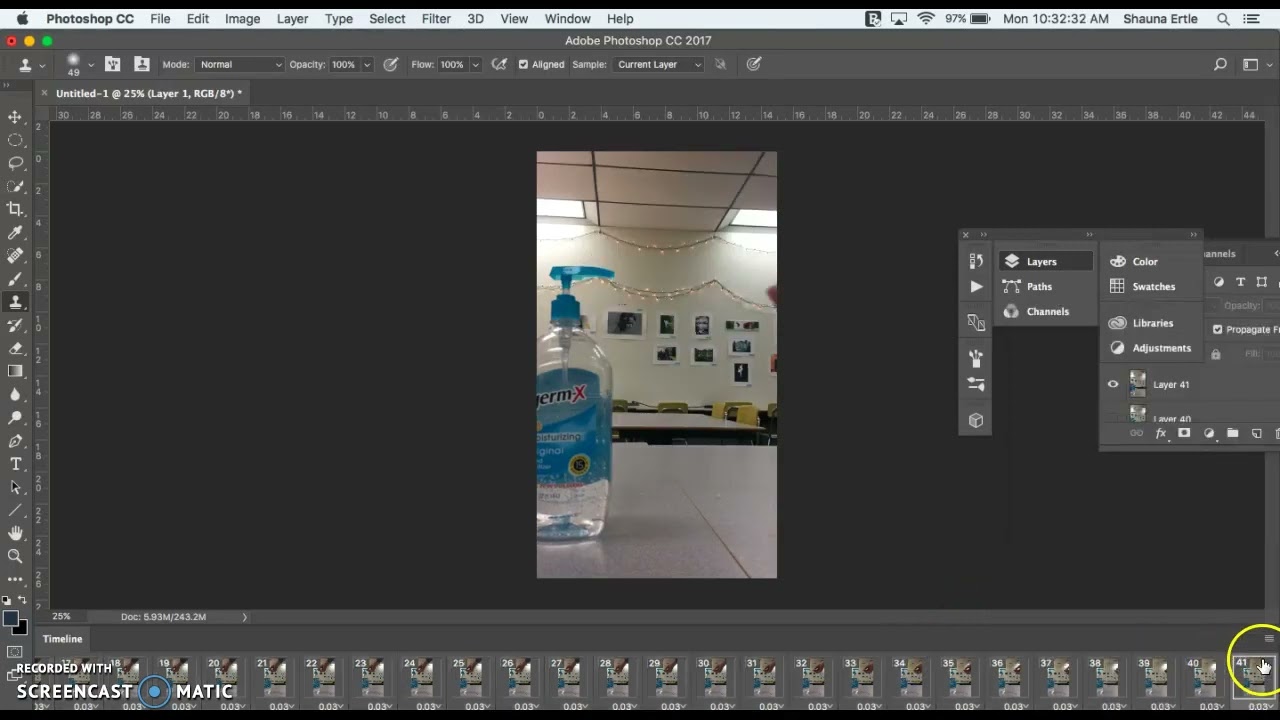The width and height of the screenshot is (1280, 720).
Task: Open the Edit Toolbar ellipsis
Action: [15, 579]
